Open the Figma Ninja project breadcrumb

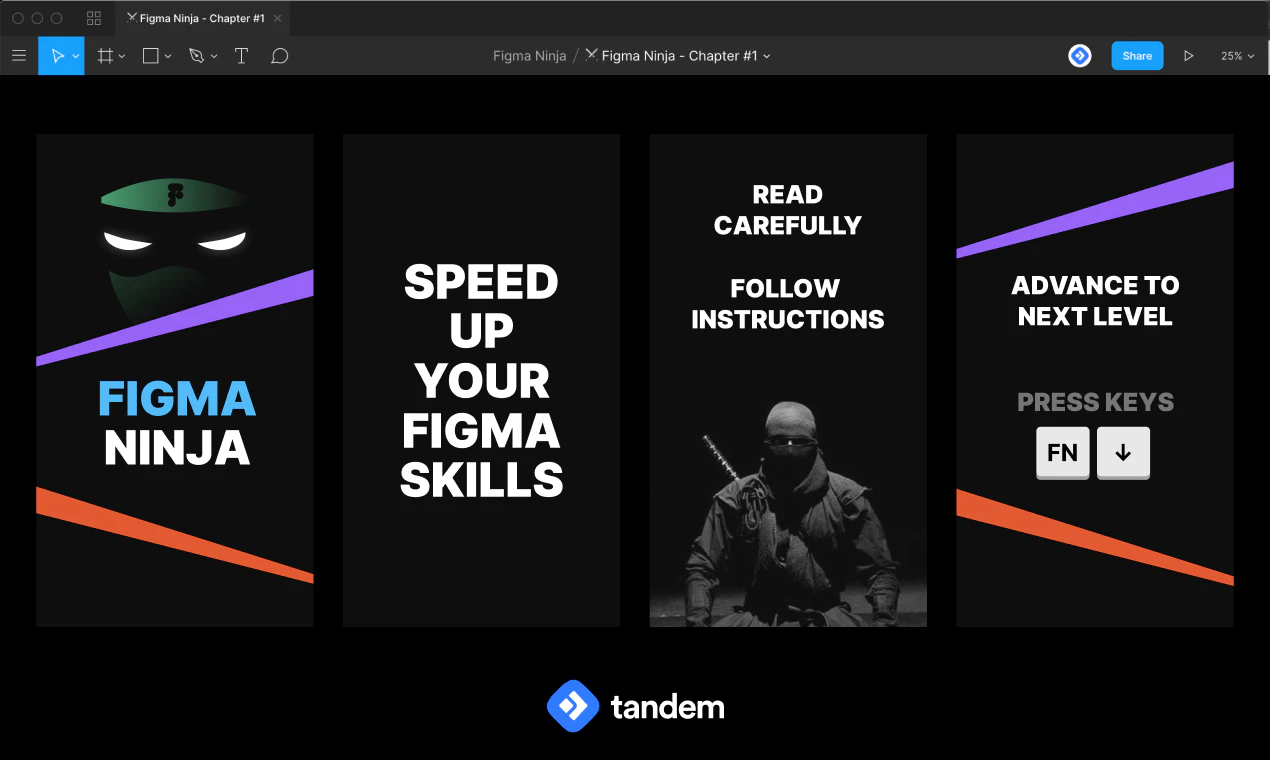click(x=530, y=56)
